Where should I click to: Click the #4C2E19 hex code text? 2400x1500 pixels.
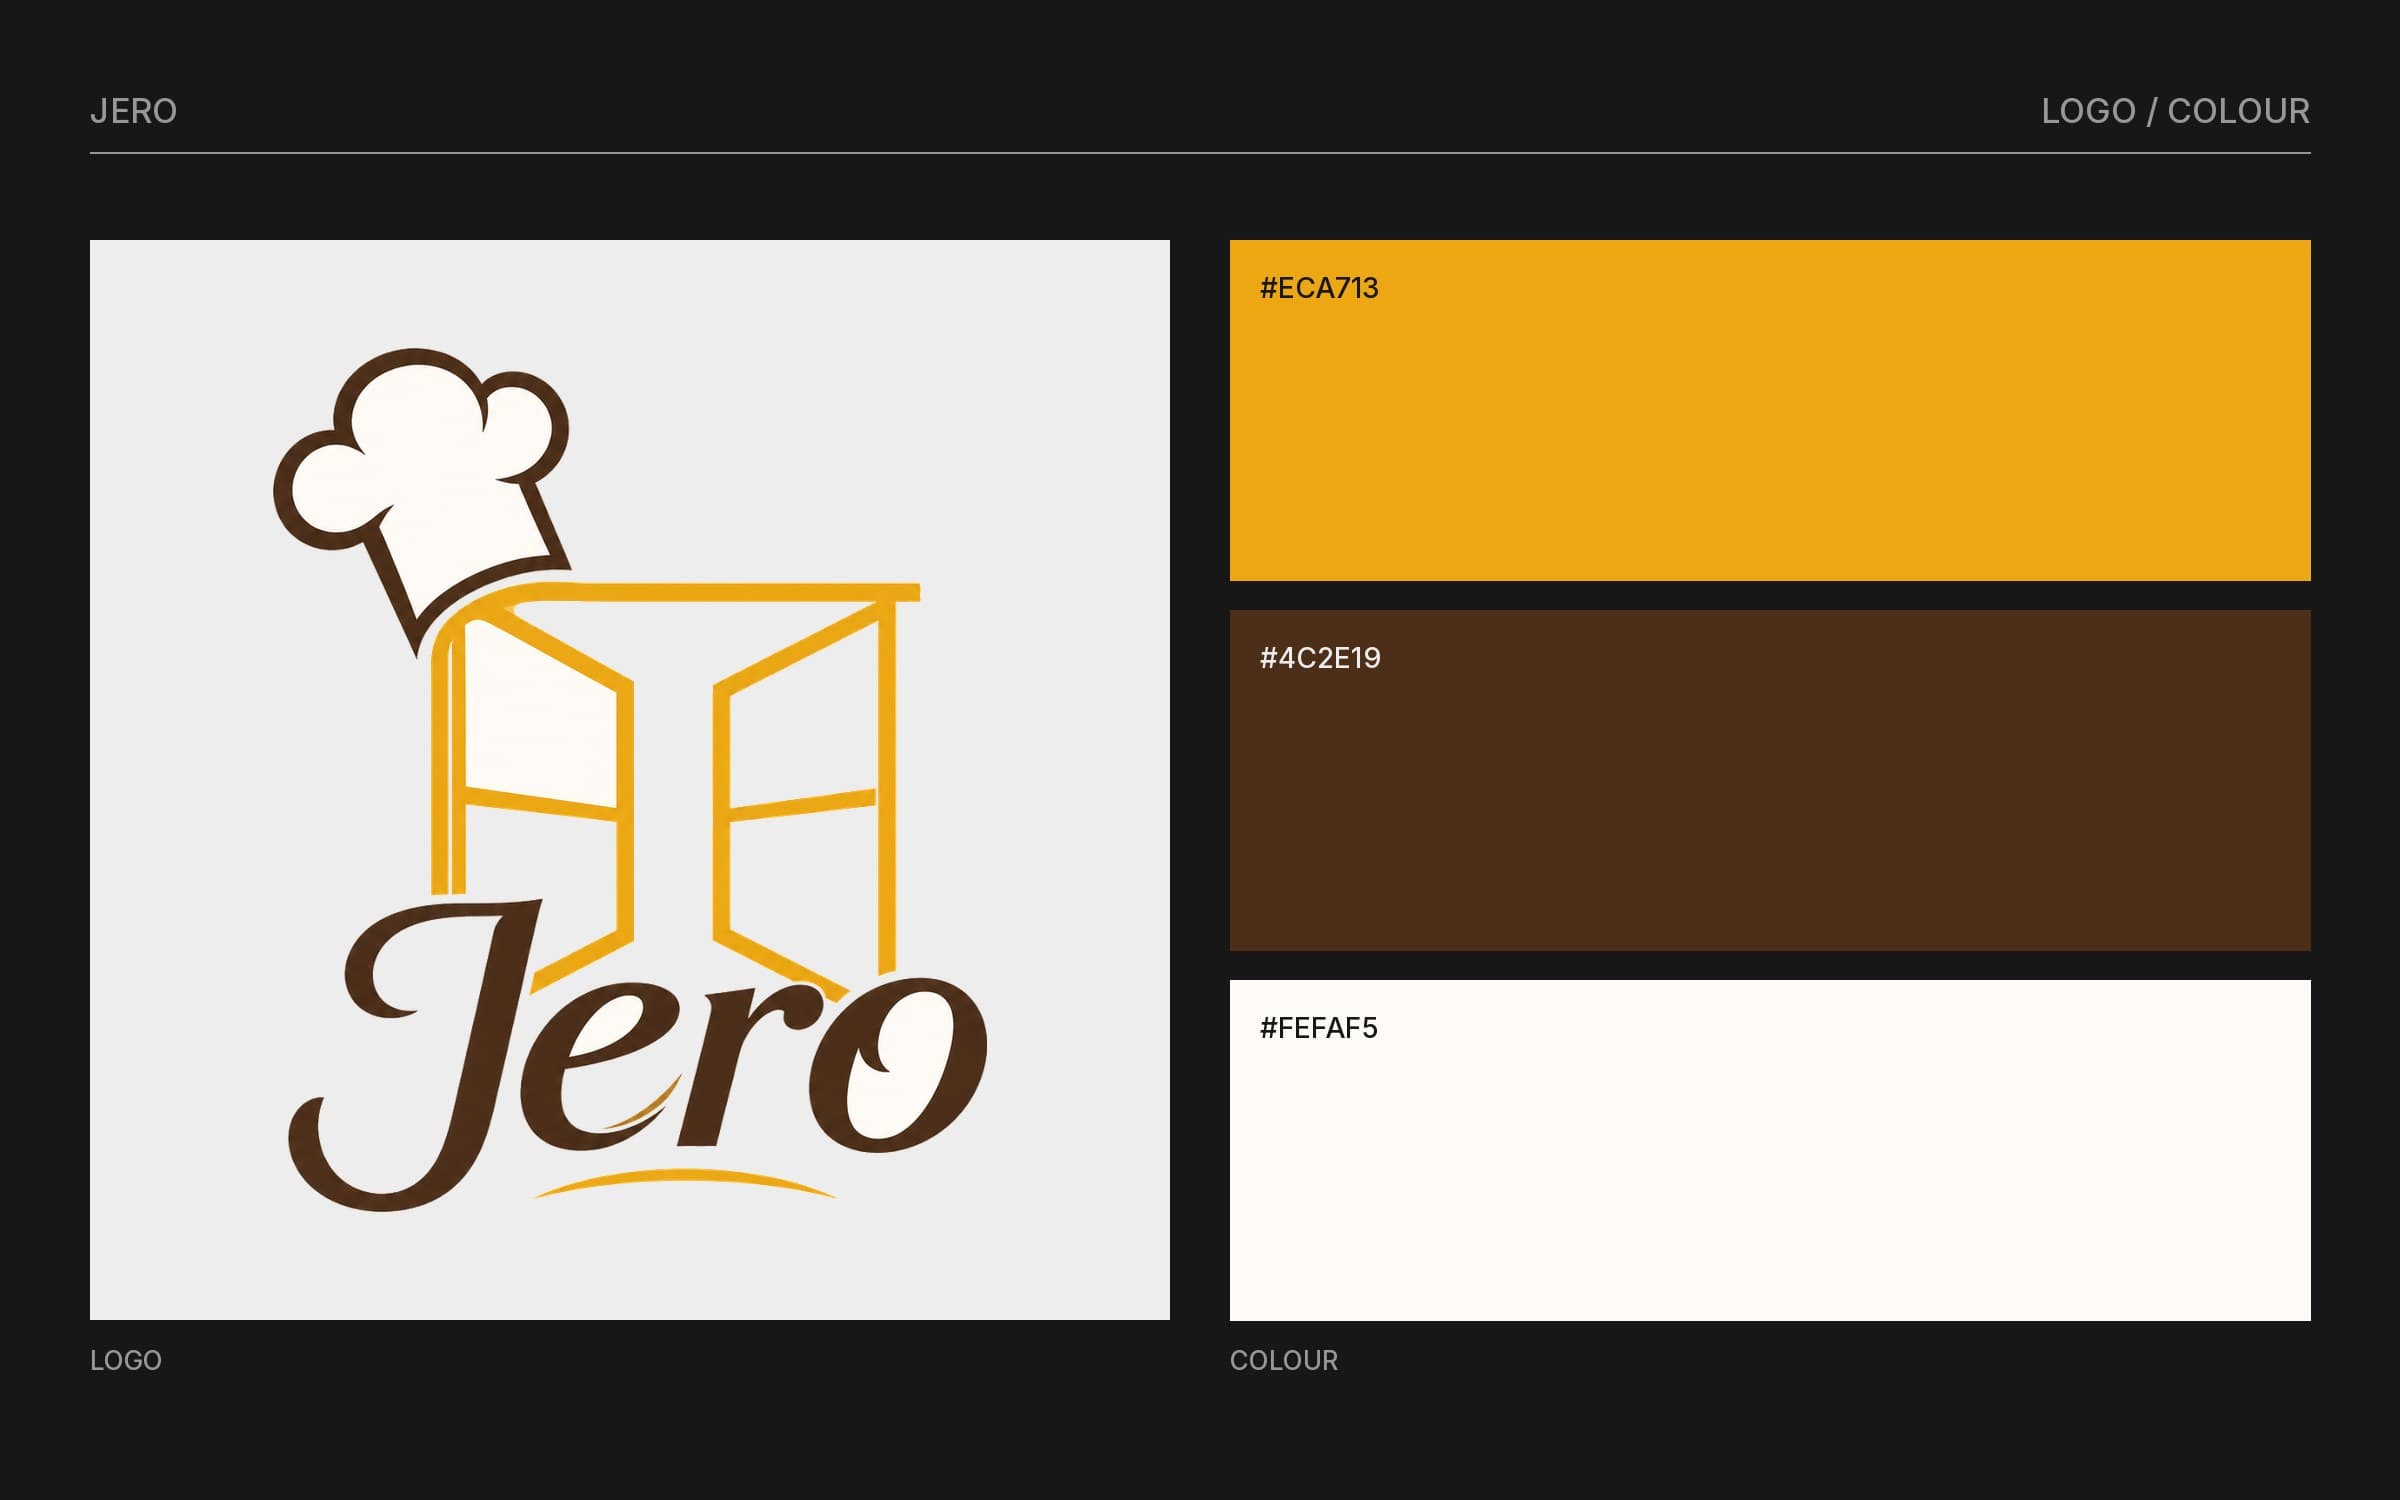pos(1320,658)
